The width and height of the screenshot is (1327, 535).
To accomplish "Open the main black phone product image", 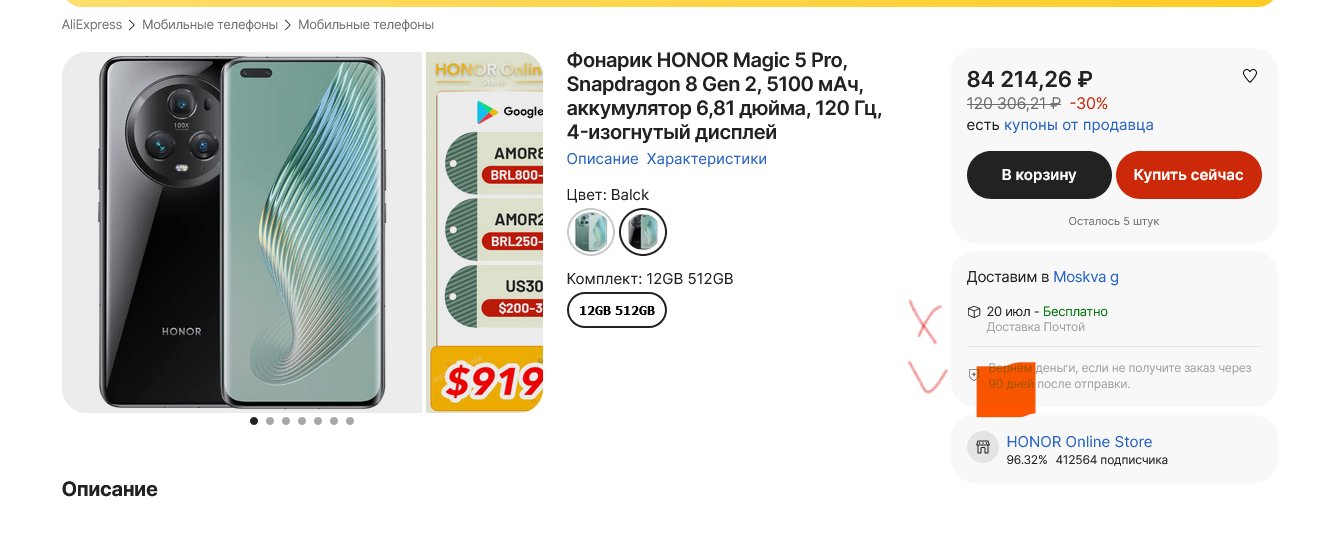I will pyautogui.click(x=242, y=232).
